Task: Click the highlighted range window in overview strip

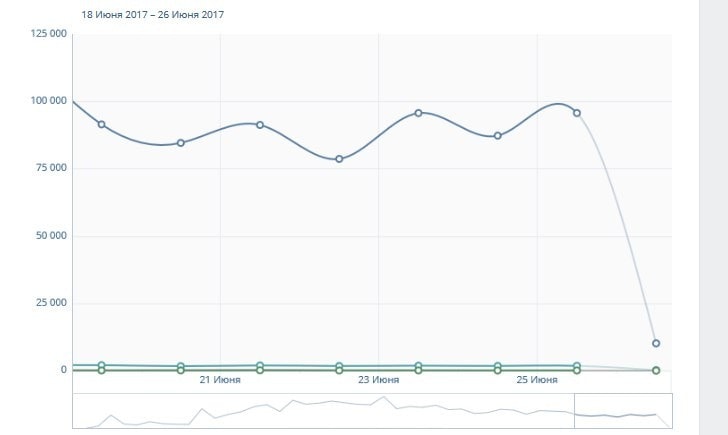Action: point(623,411)
